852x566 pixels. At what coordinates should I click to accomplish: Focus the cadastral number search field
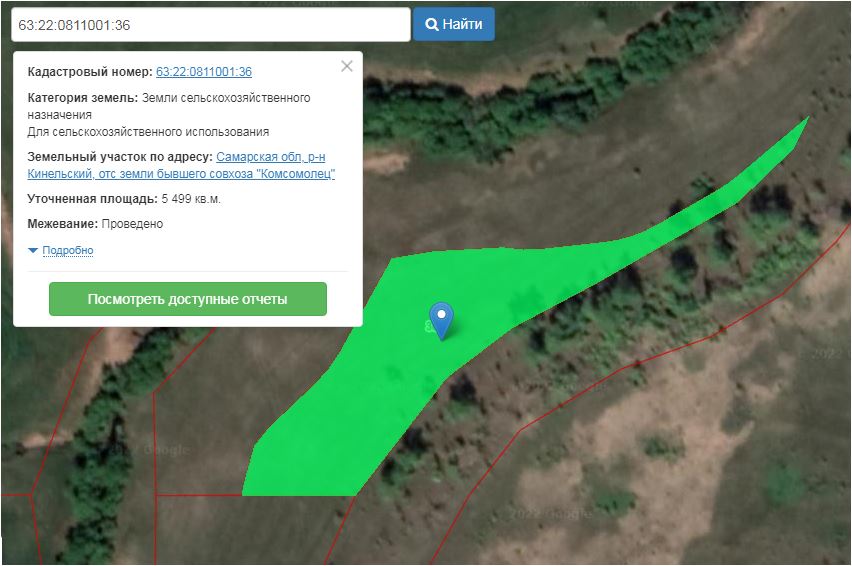tap(210, 24)
